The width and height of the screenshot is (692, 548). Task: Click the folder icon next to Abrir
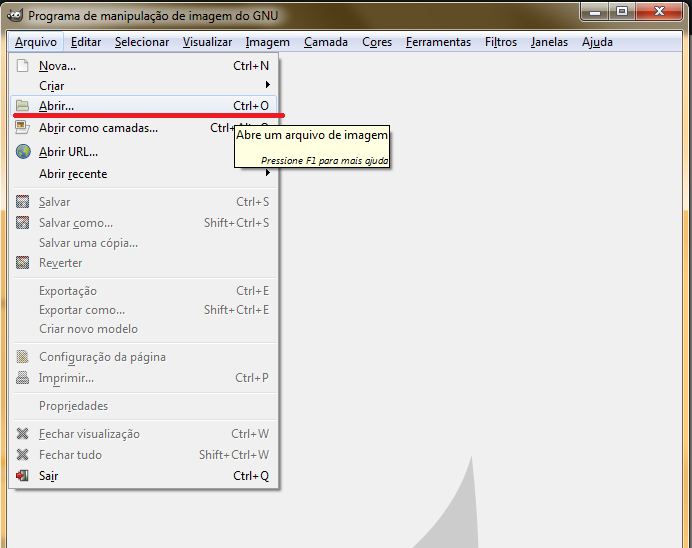(x=23, y=106)
